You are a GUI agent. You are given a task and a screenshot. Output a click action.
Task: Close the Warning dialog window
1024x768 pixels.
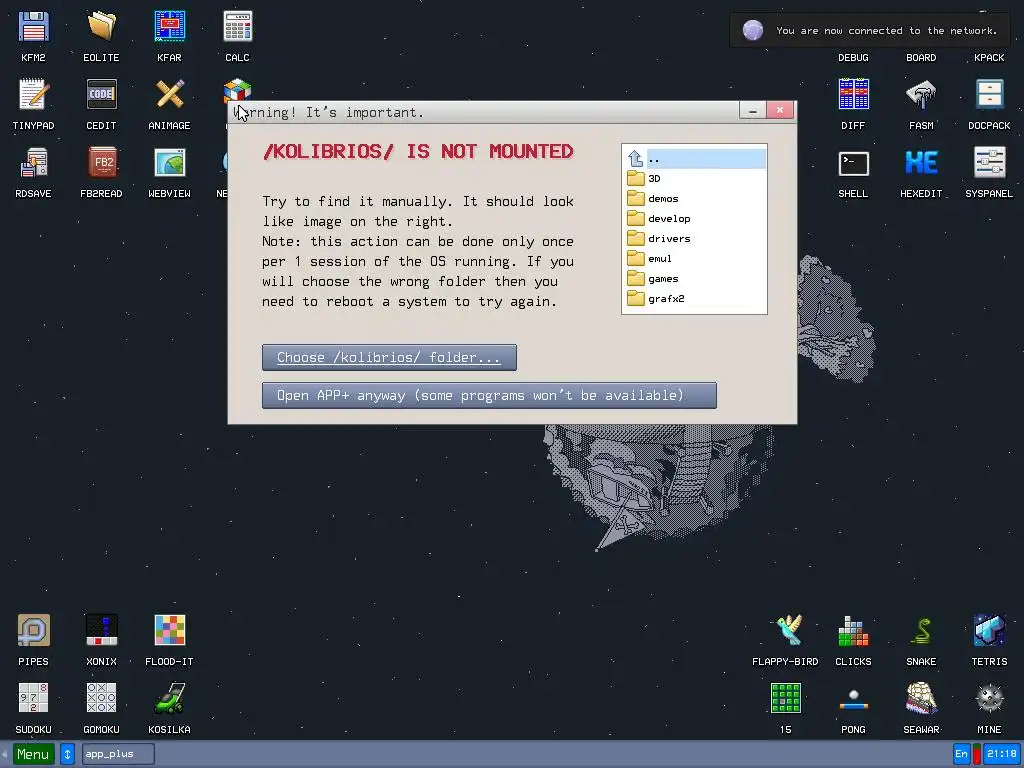click(x=780, y=110)
